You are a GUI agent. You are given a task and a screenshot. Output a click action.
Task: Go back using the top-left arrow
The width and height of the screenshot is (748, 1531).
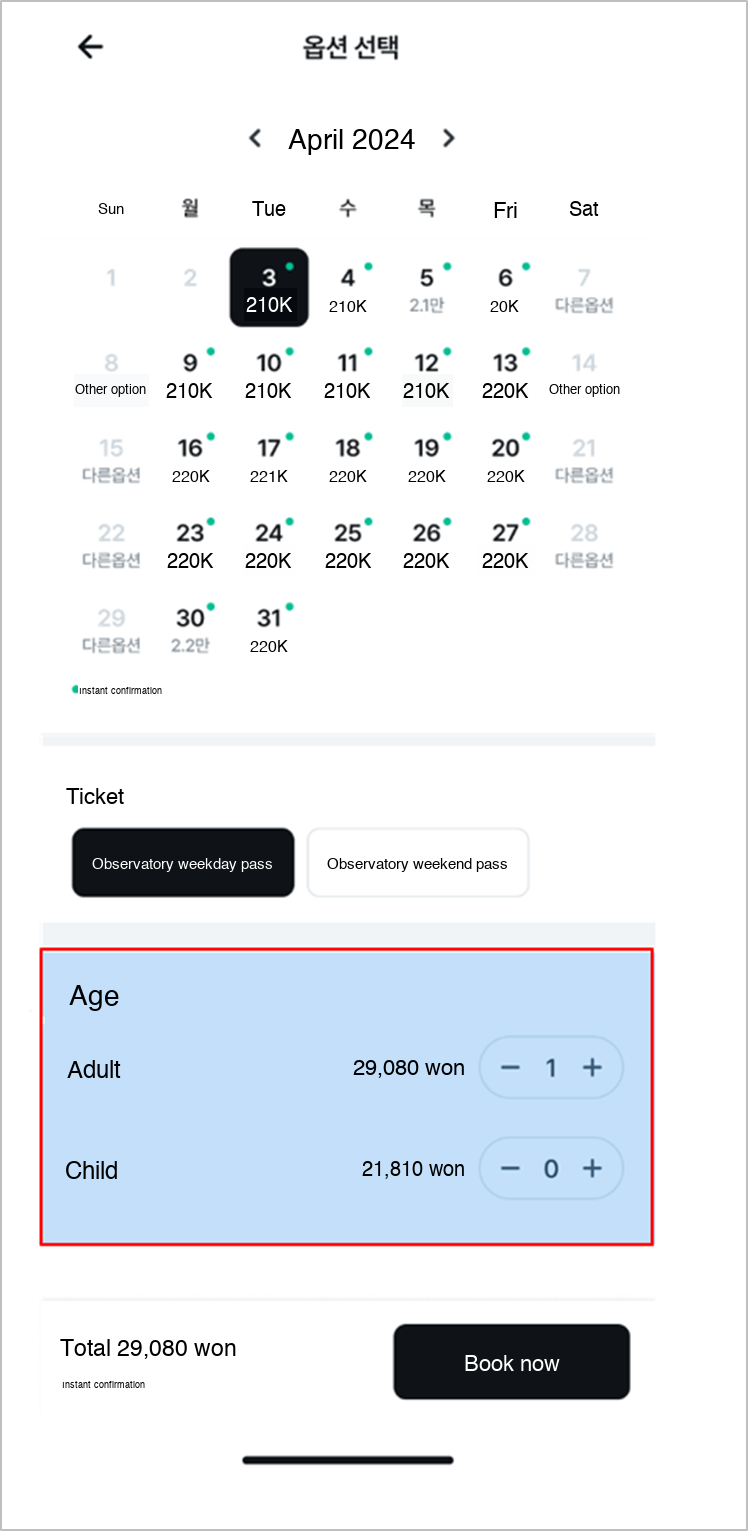[x=91, y=46]
